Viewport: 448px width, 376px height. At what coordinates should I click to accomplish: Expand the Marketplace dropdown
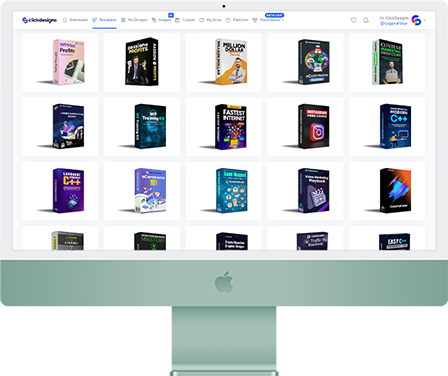pyautogui.click(x=268, y=20)
